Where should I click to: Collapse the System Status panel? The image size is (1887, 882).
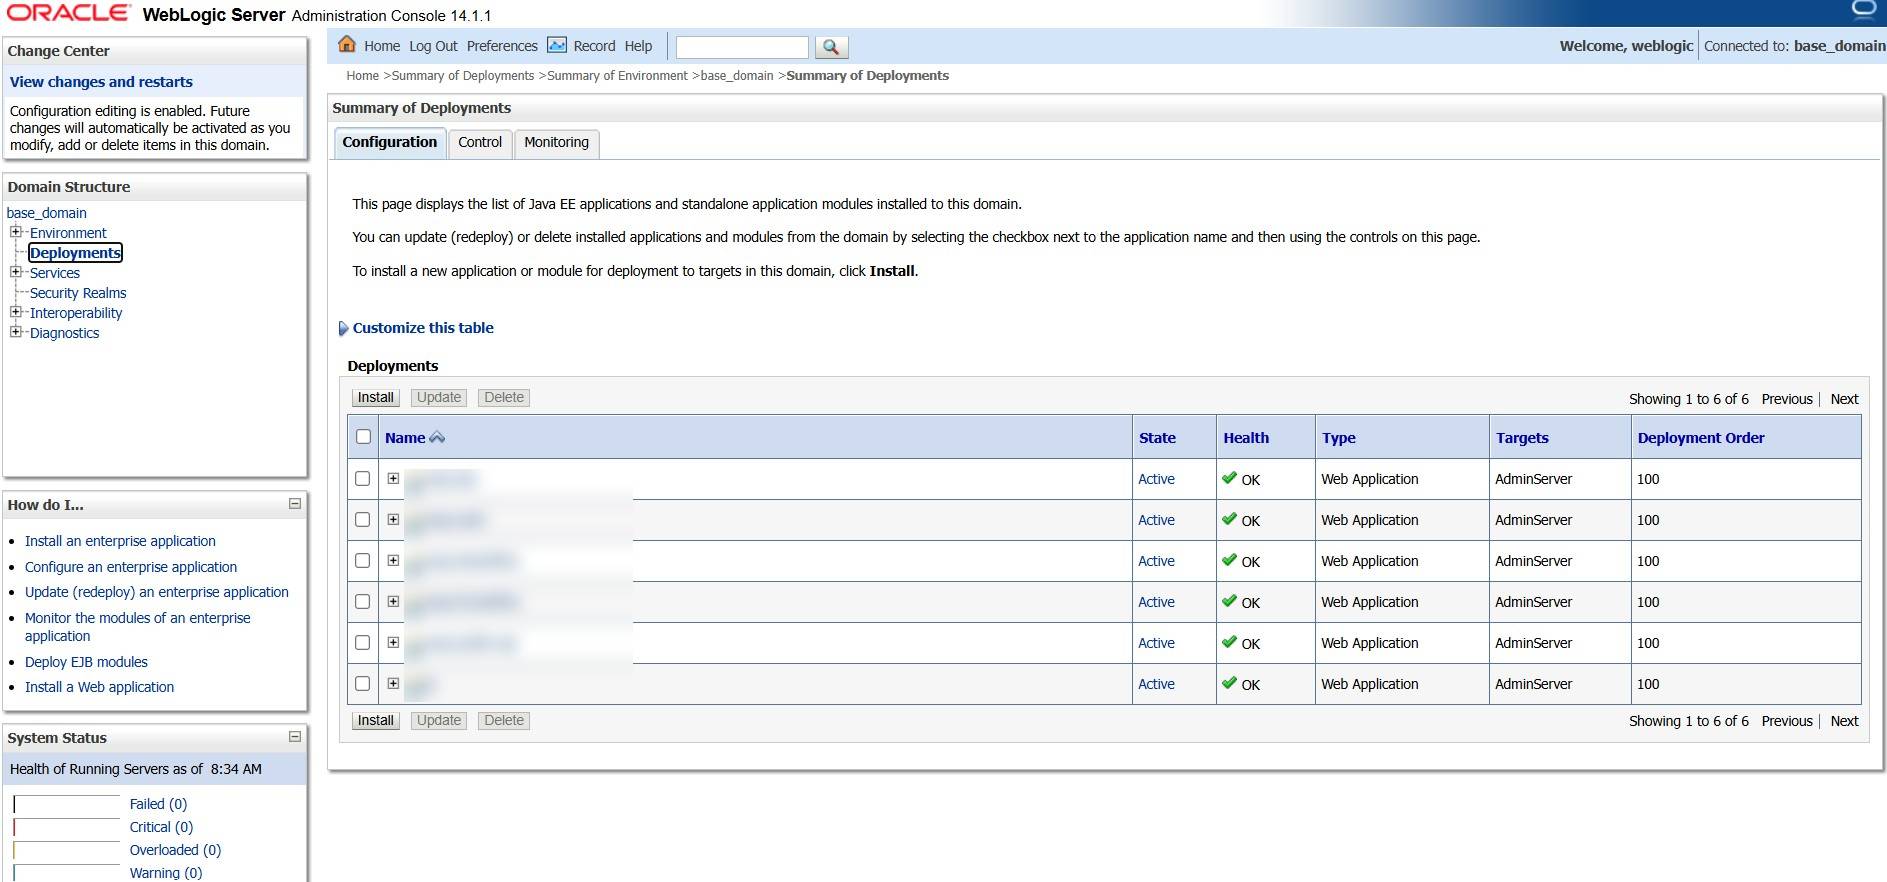point(295,737)
